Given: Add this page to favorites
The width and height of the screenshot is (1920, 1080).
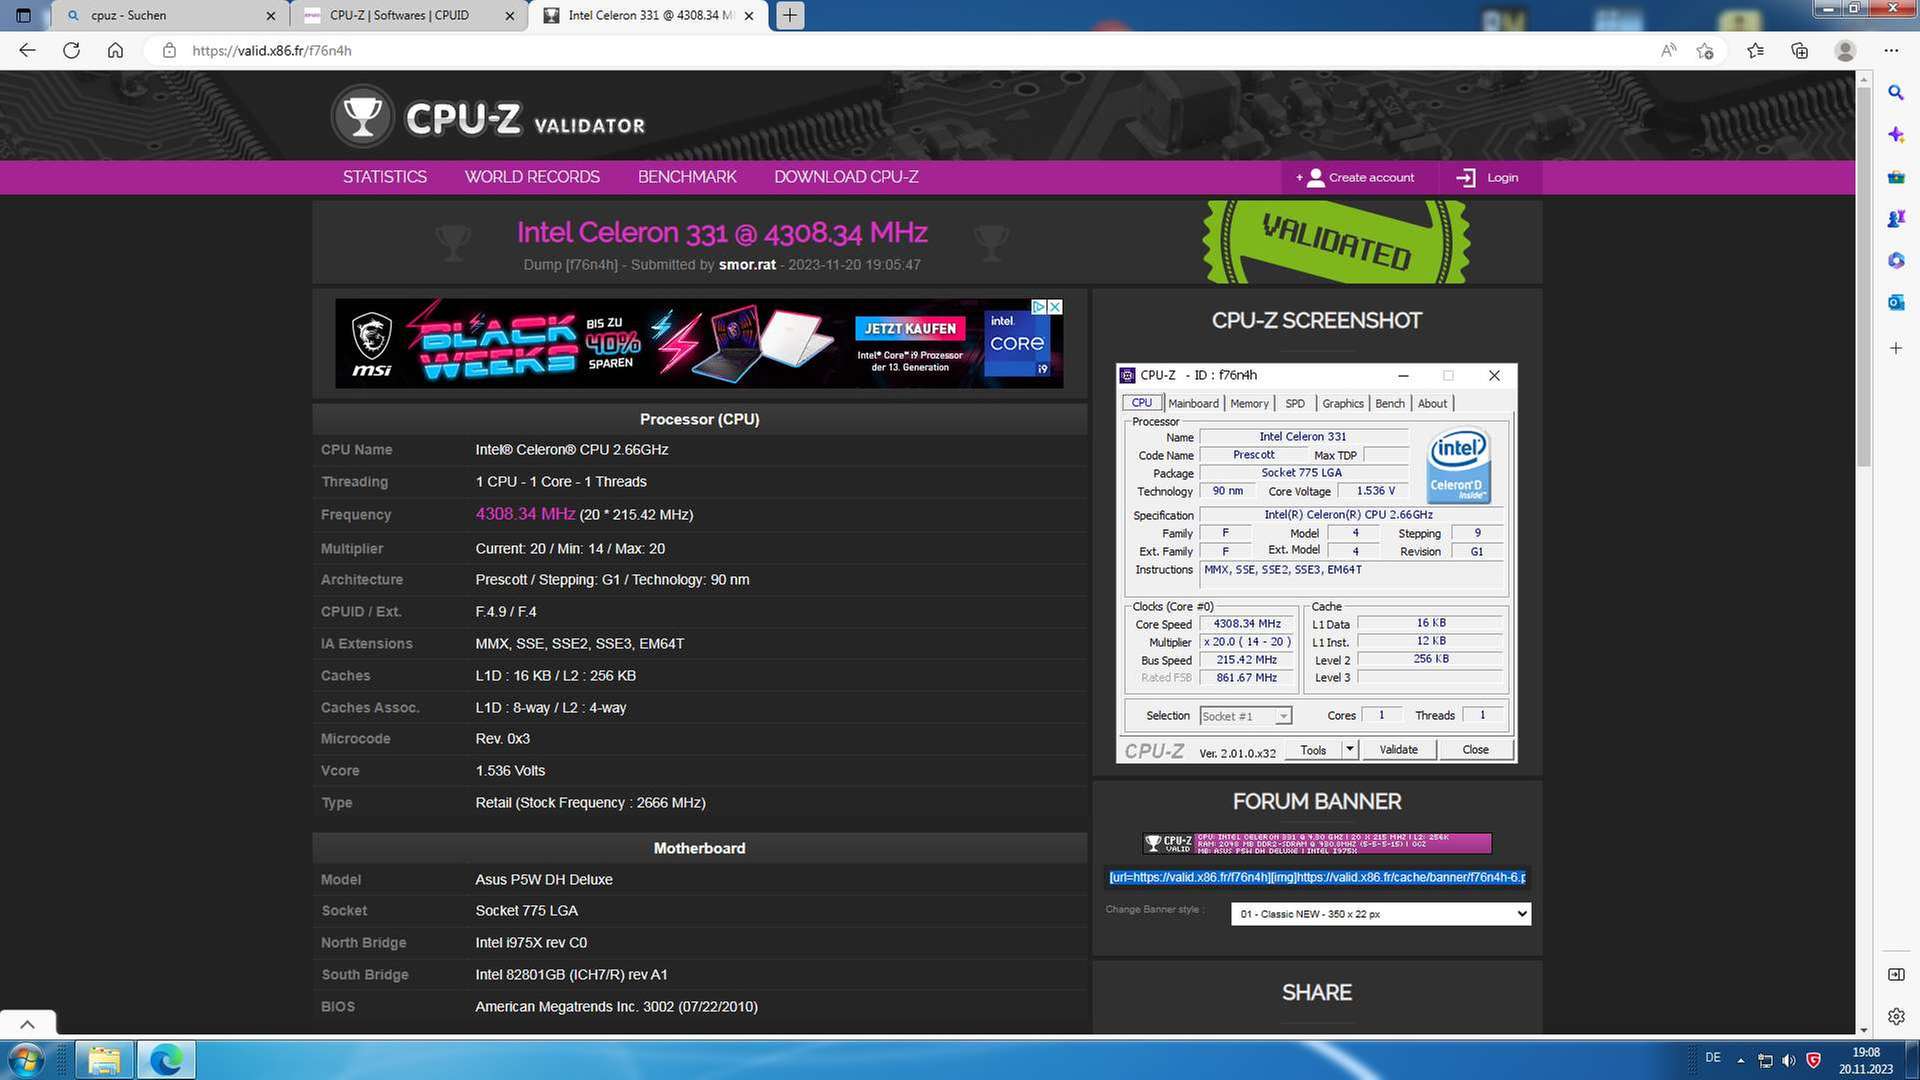Looking at the screenshot, I should tap(1705, 50).
